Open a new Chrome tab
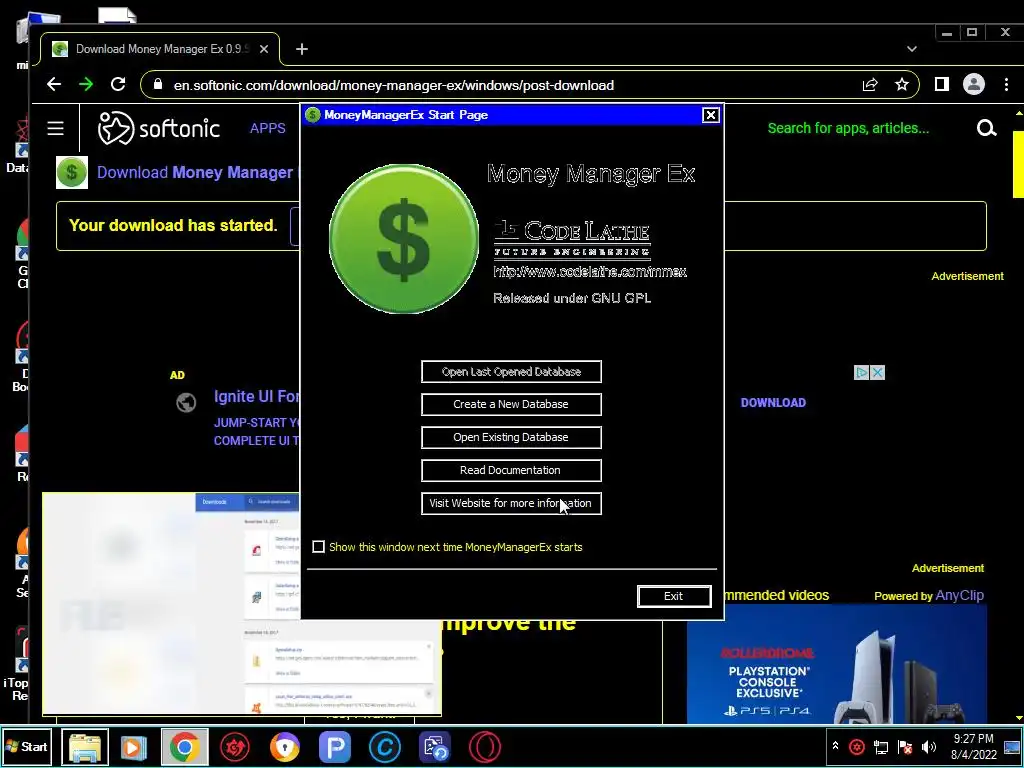Viewport: 1024px width, 768px height. [x=302, y=49]
